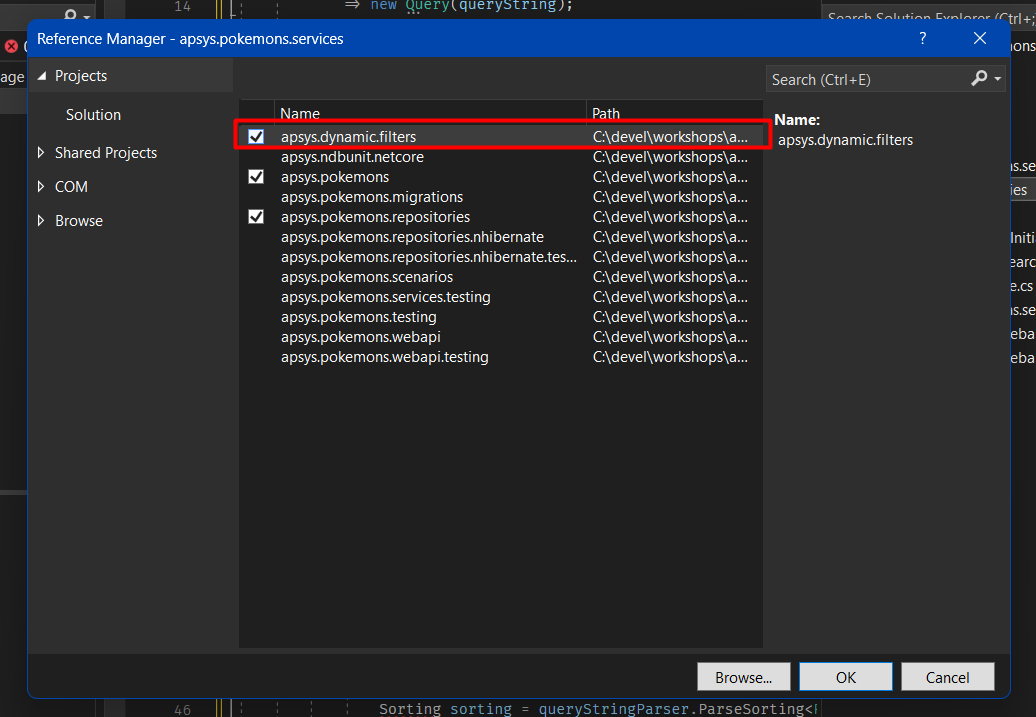1036x717 pixels.
Task: Expand the Browse category
Action: point(41,221)
